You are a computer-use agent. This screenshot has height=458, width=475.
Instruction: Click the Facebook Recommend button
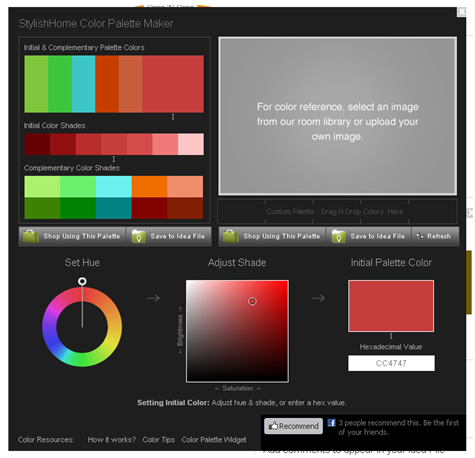[293, 426]
